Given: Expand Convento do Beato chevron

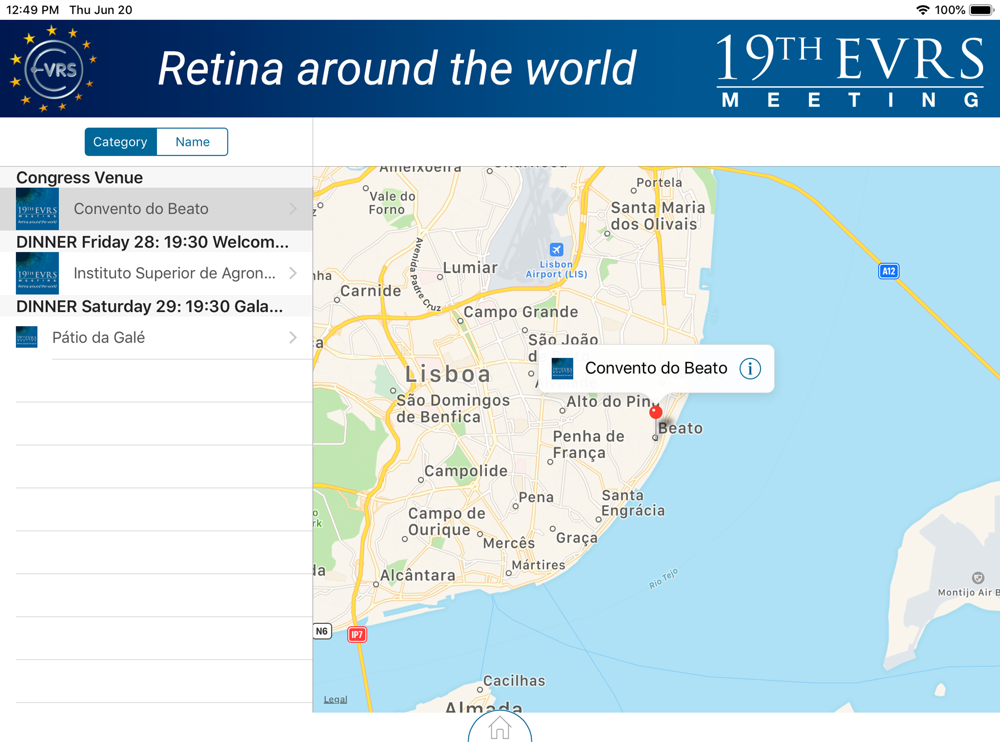Looking at the screenshot, I should 293,209.
